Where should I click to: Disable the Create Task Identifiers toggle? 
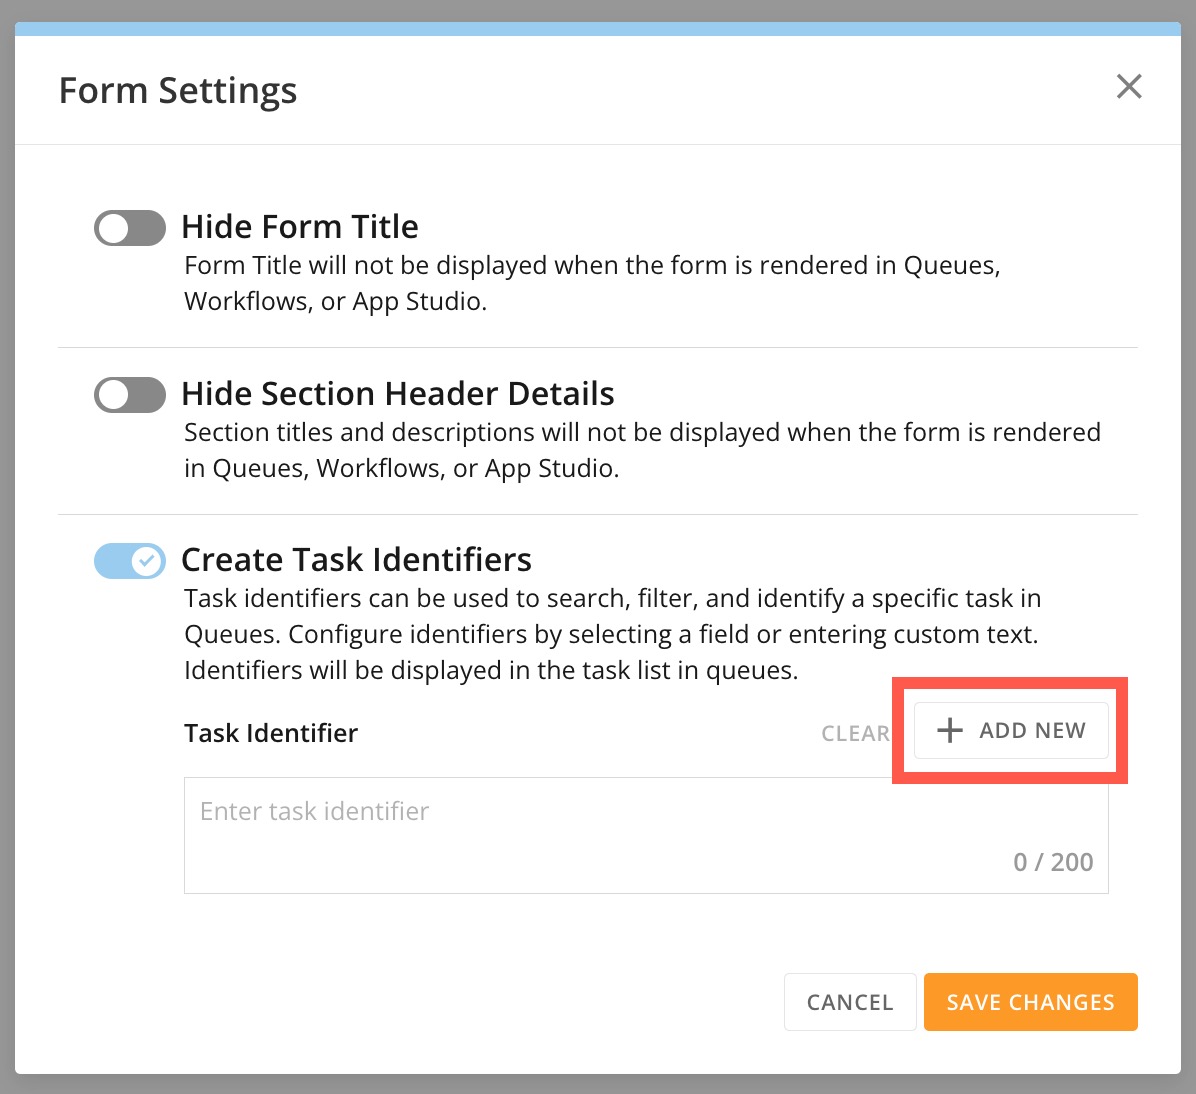tap(130, 561)
